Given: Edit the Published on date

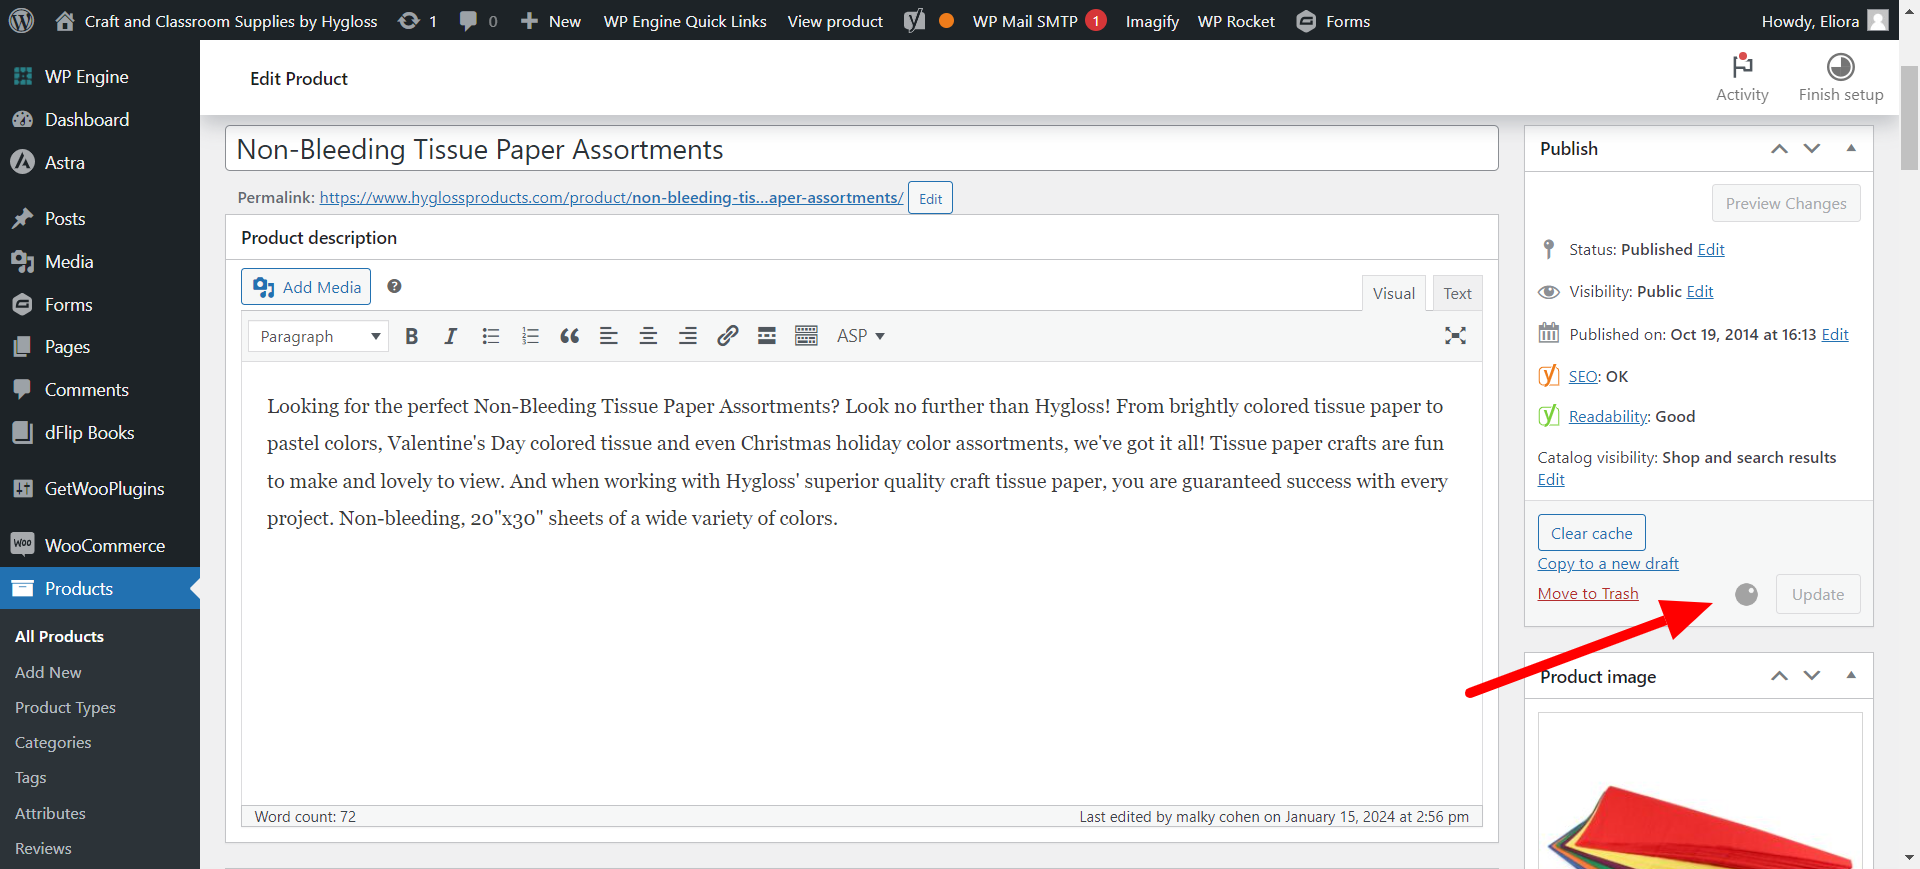Looking at the screenshot, I should [x=1835, y=334].
